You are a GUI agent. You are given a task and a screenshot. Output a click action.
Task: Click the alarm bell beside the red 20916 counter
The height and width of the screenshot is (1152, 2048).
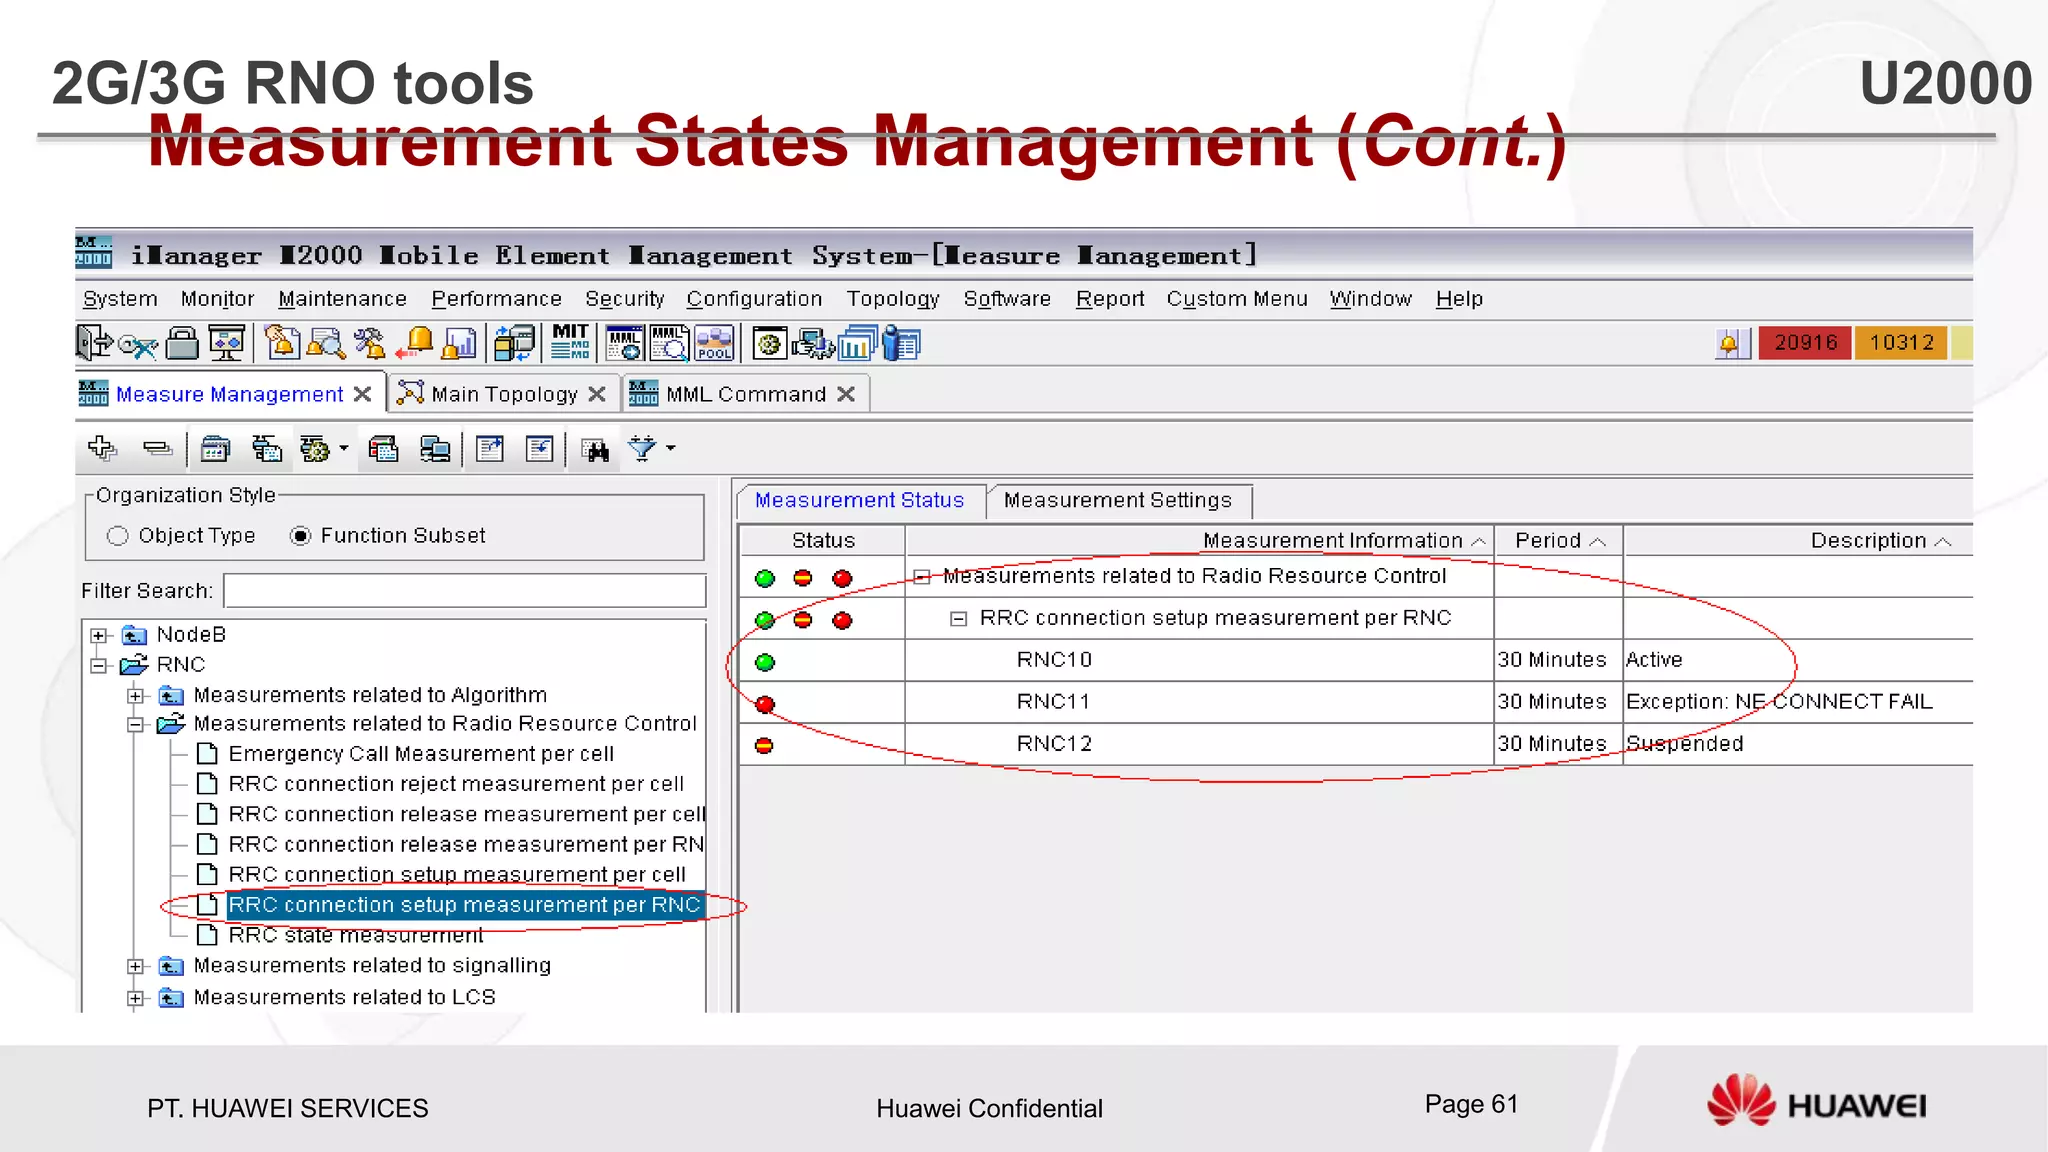pyautogui.click(x=1729, y=344)
